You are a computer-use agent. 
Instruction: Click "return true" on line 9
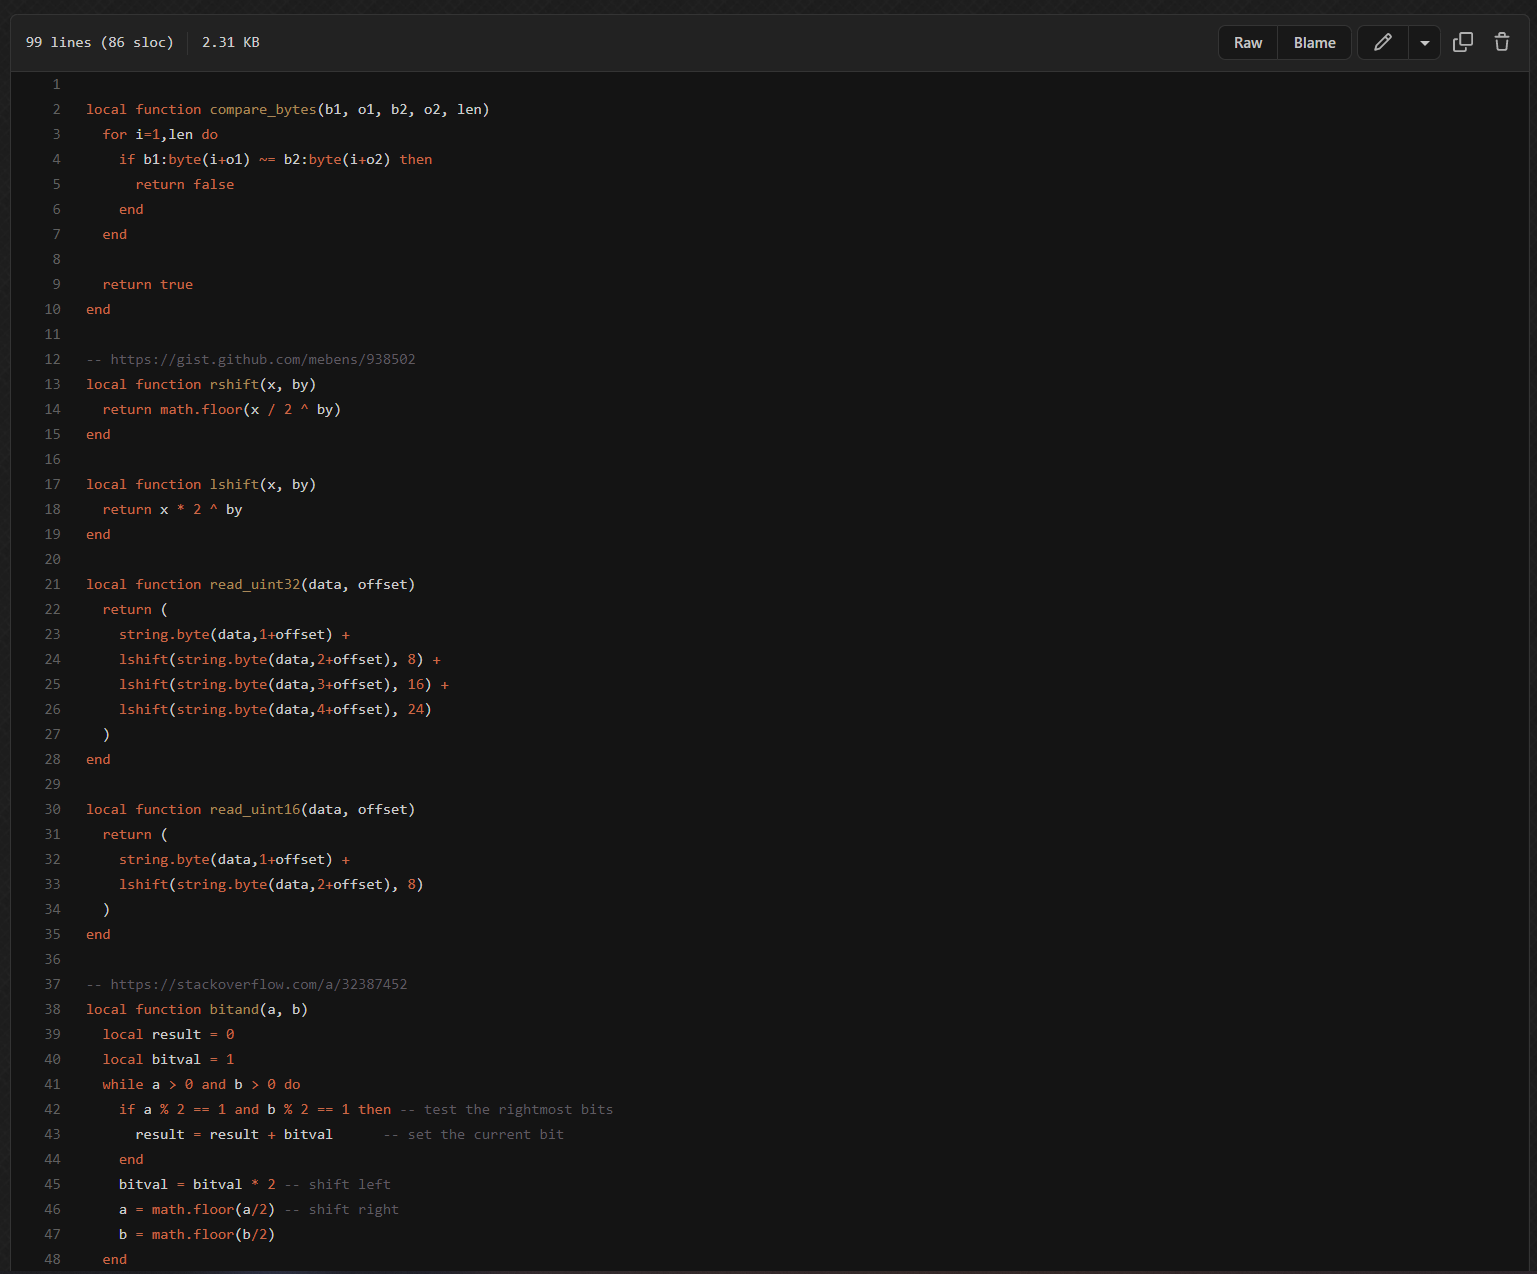coord(148,284)
